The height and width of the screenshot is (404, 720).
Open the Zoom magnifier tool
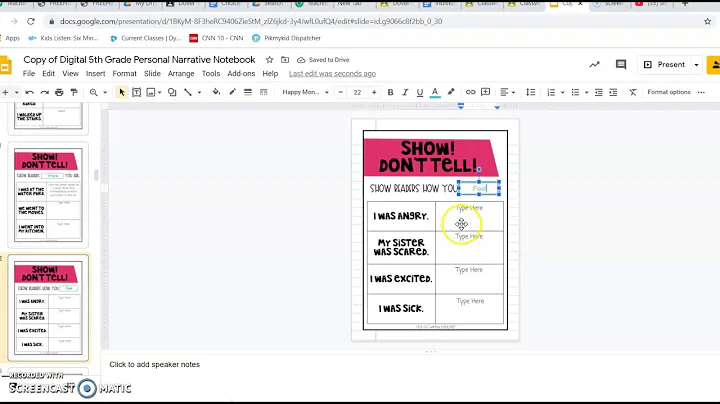(94, 92)
